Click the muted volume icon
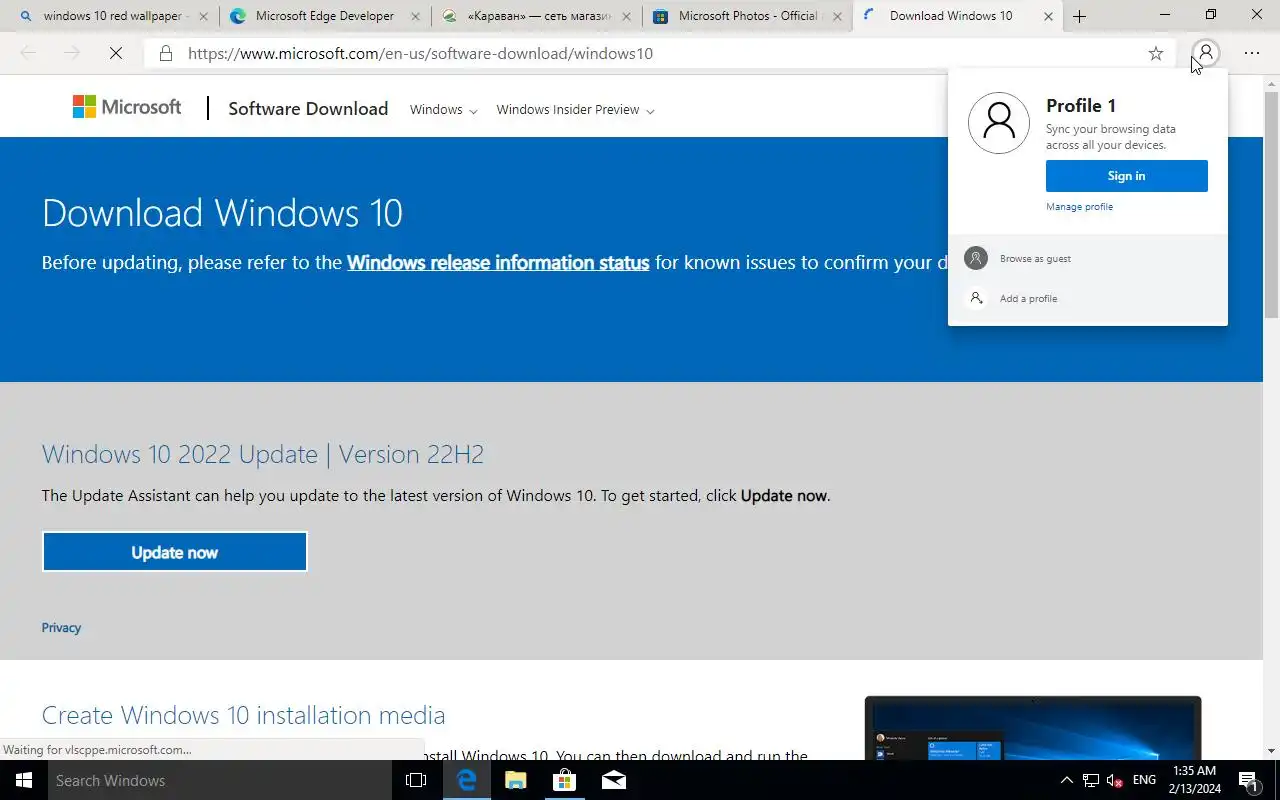1280x800 pixels. pos(1115,780)
